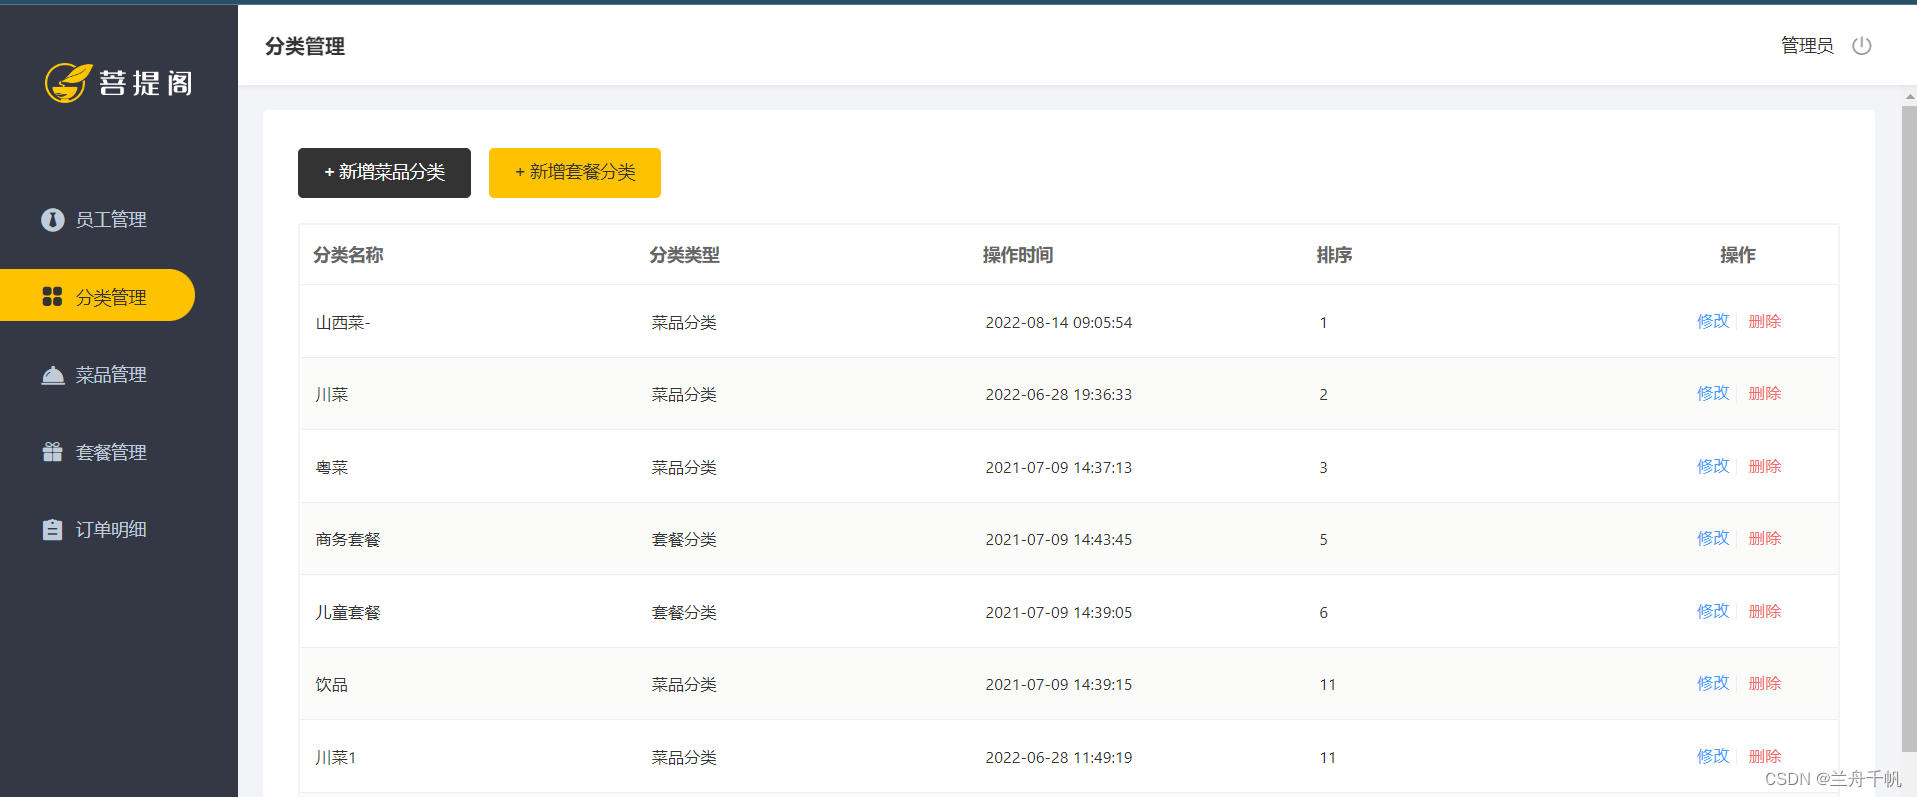Click the 分类管理 page title

305,46
